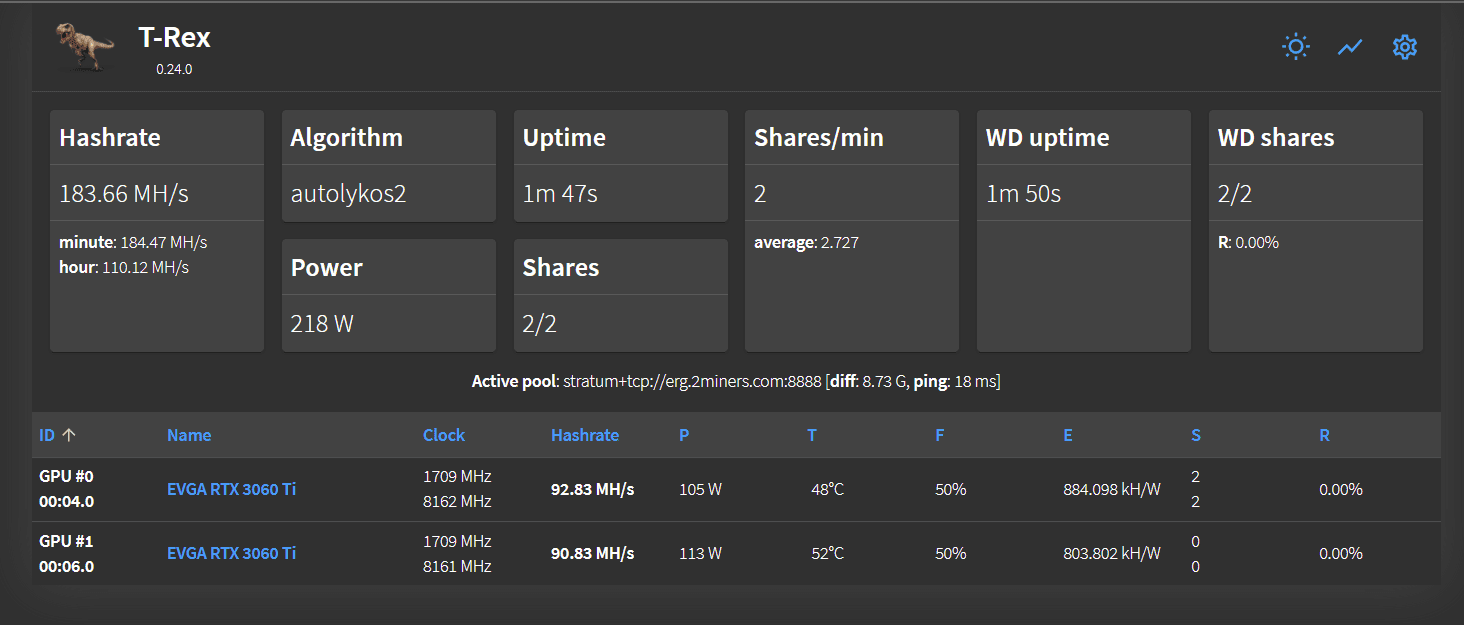Select total hashrate 183.66 MH/s
This screenshot has height=625, width=1464.
(124, 193)
